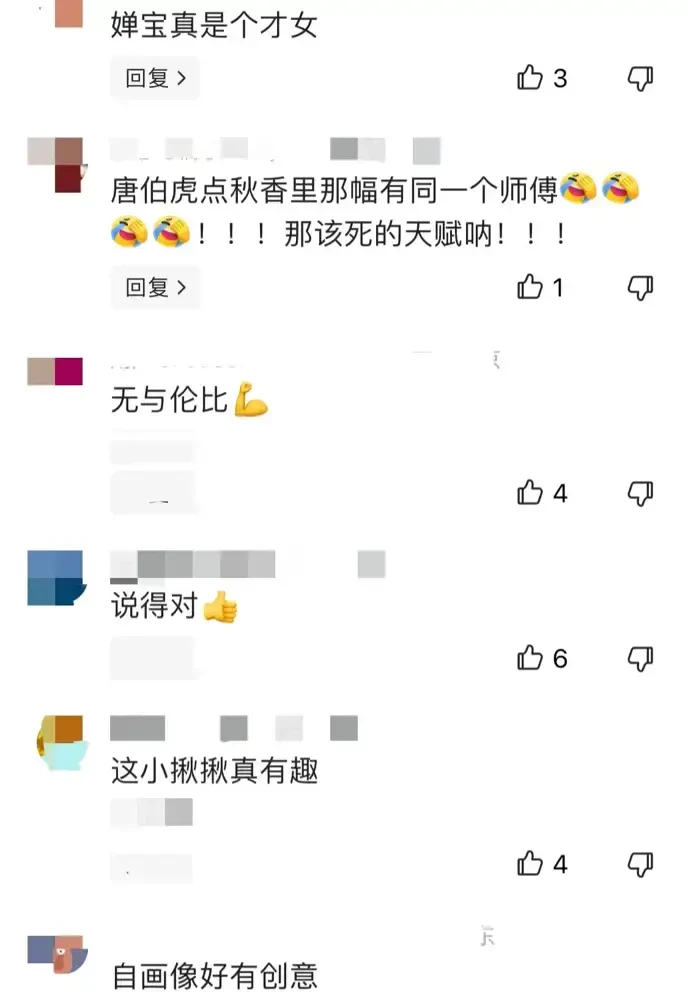The width and height of the screenshot is (688, 1000).
Task: Open avatar of 这小揪揪真有趣 commenter
Action: [60, 742]
